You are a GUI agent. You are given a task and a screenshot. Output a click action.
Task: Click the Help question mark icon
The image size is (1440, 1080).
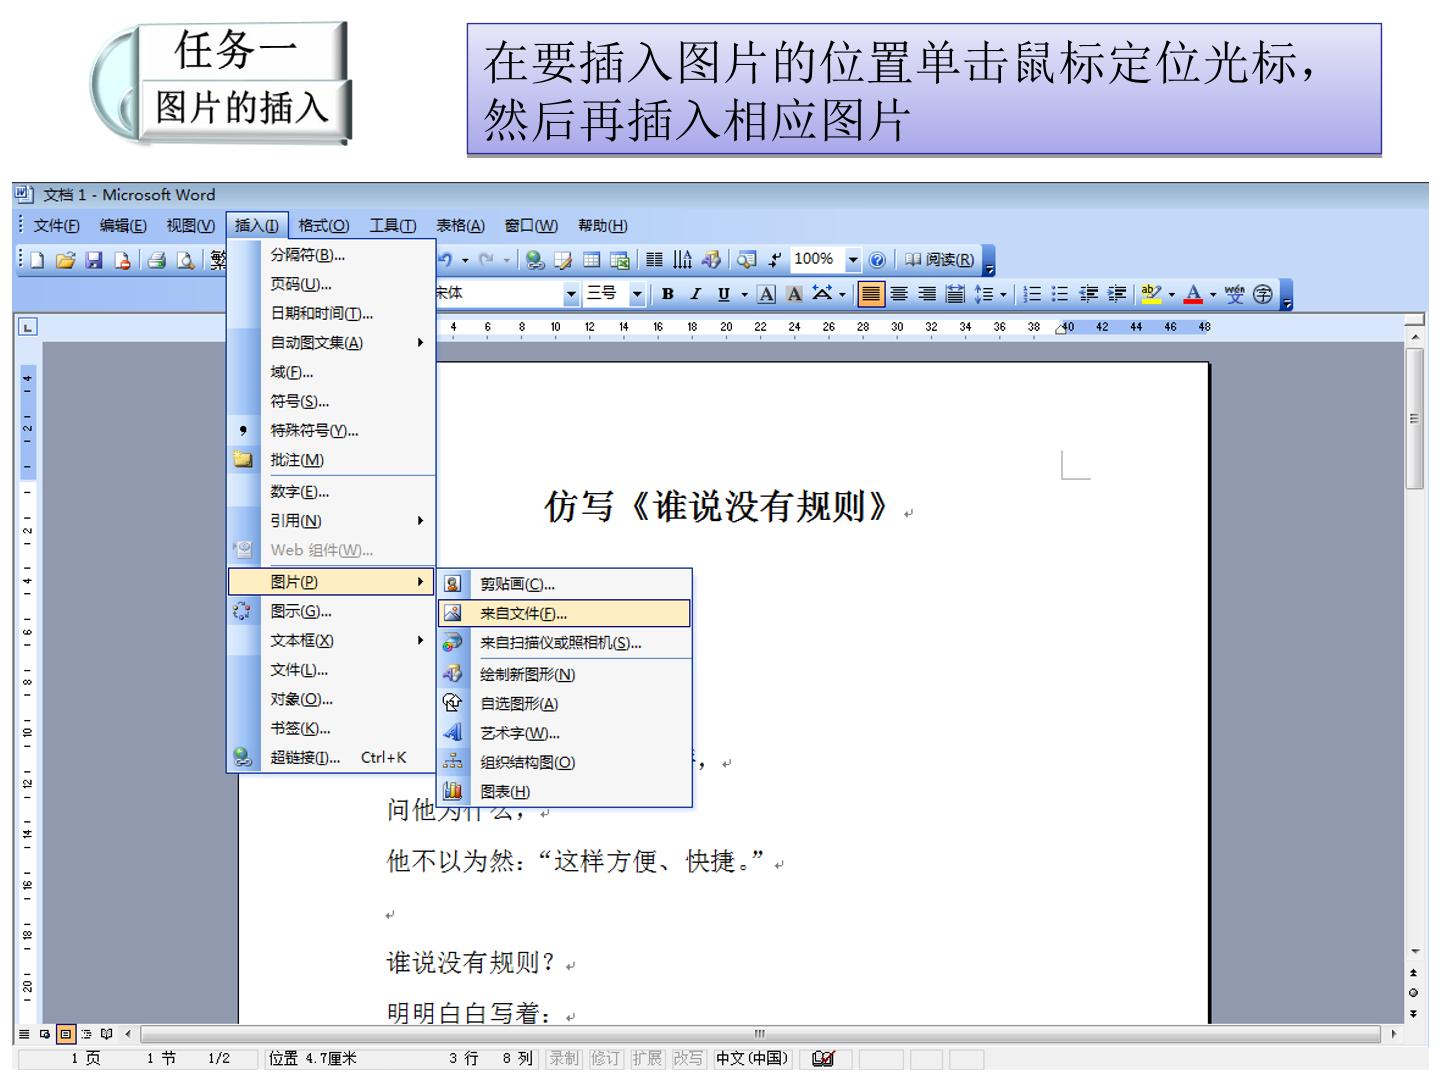877,261
